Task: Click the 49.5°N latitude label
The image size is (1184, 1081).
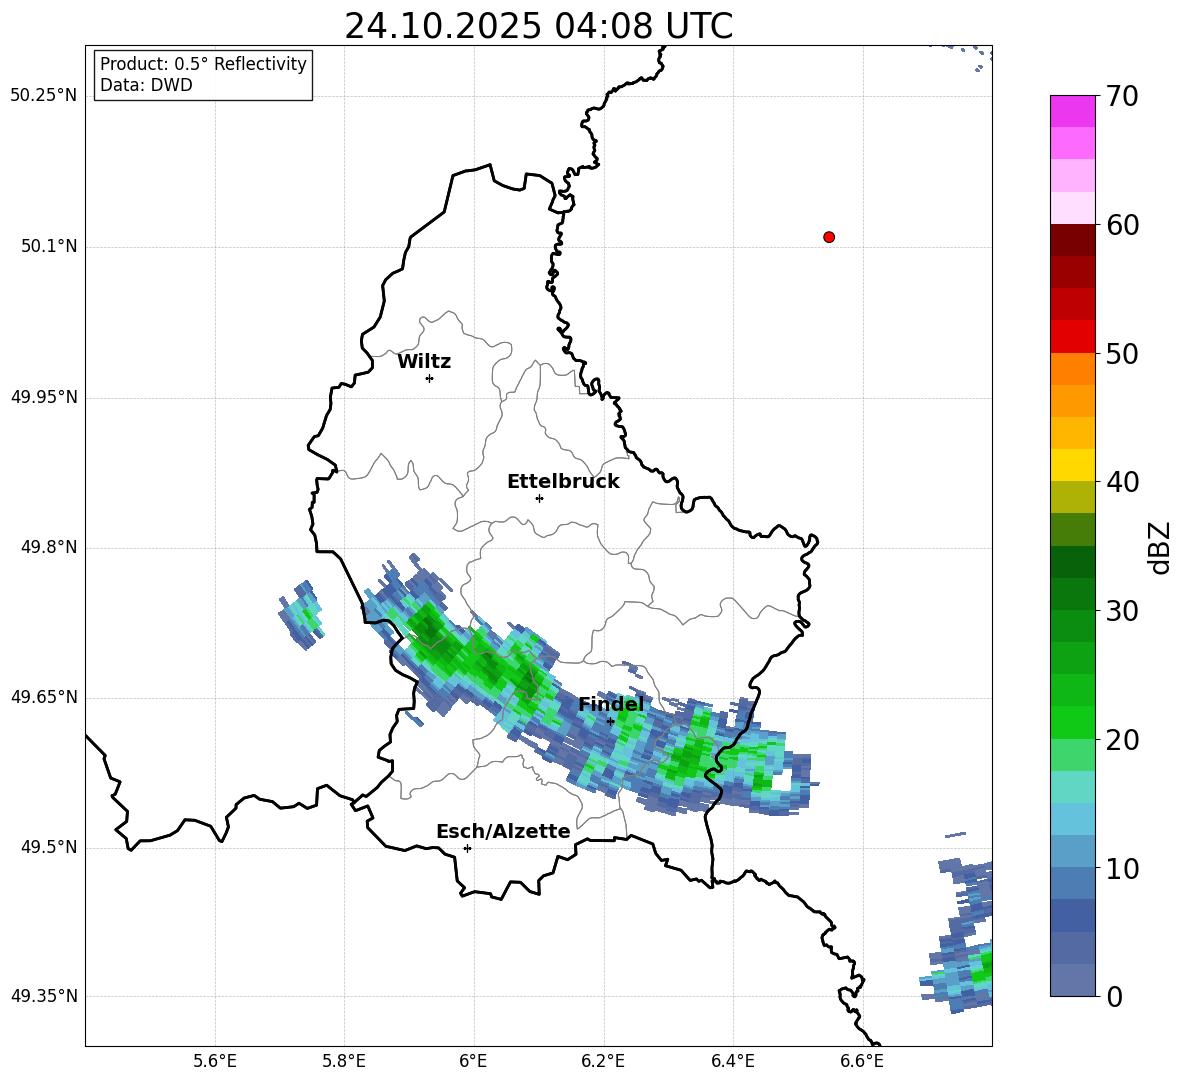Action: (x=49, y=847)
